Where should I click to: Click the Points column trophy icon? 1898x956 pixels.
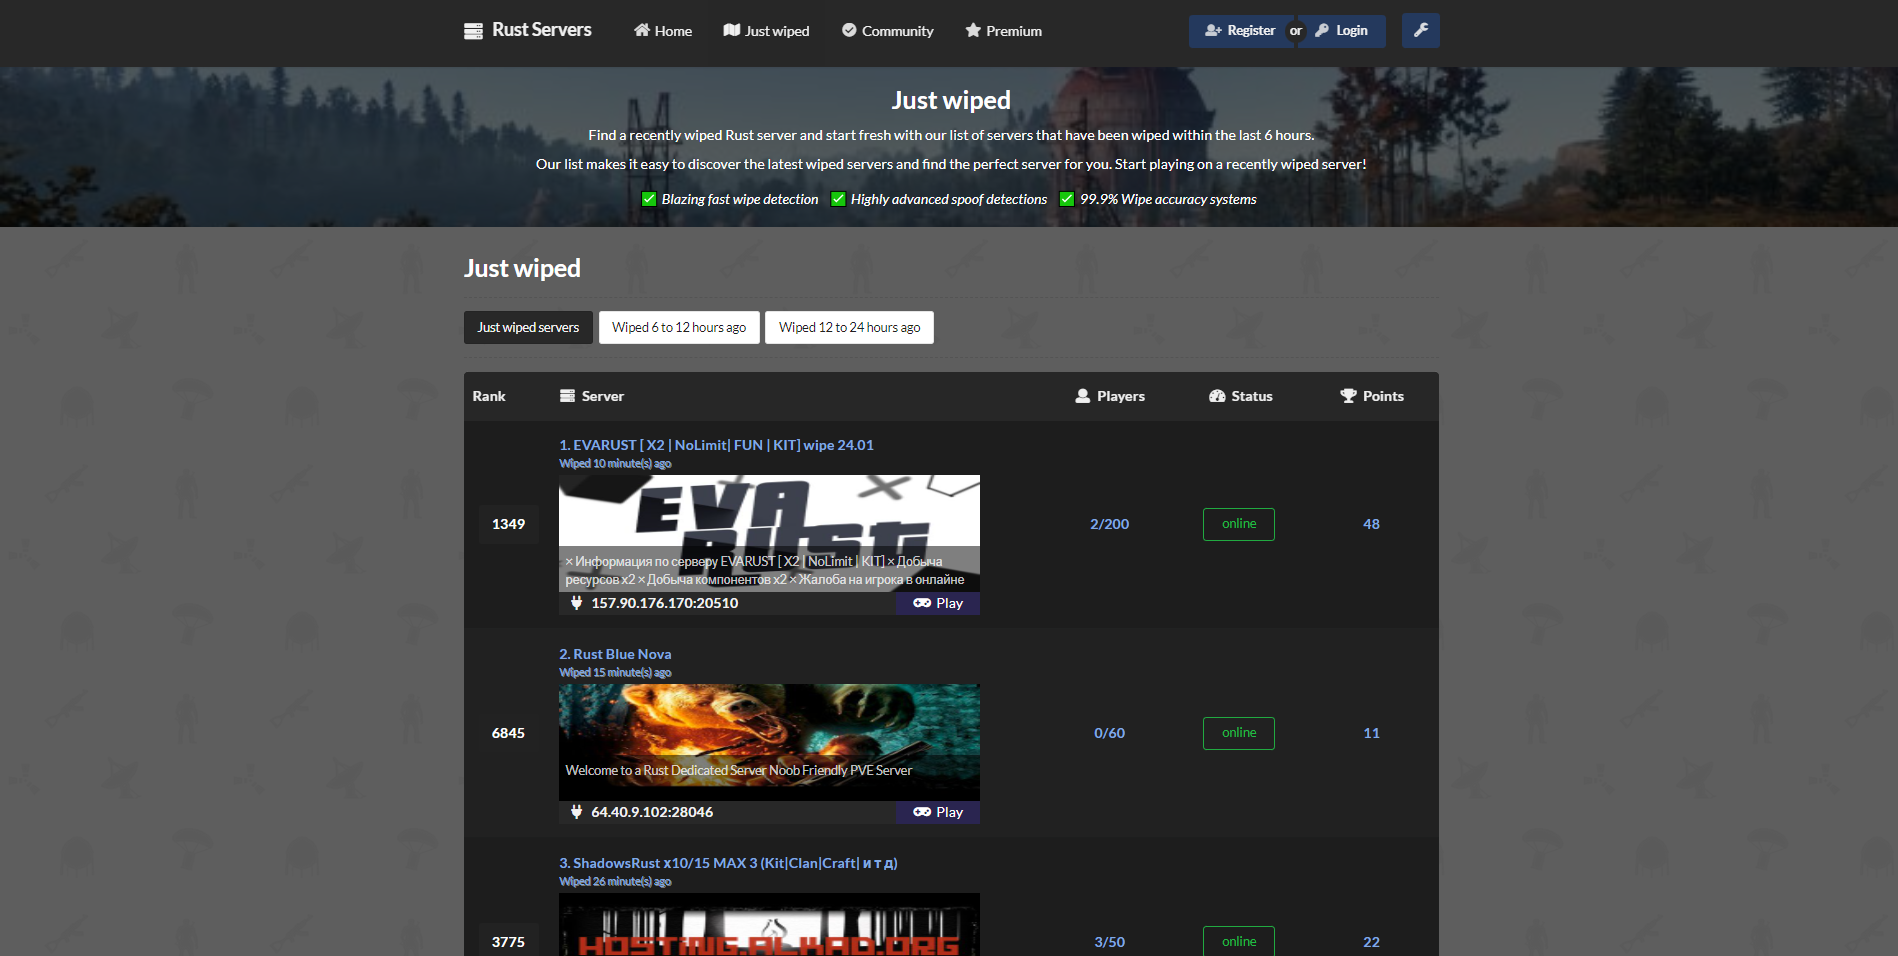point(1348,396)
